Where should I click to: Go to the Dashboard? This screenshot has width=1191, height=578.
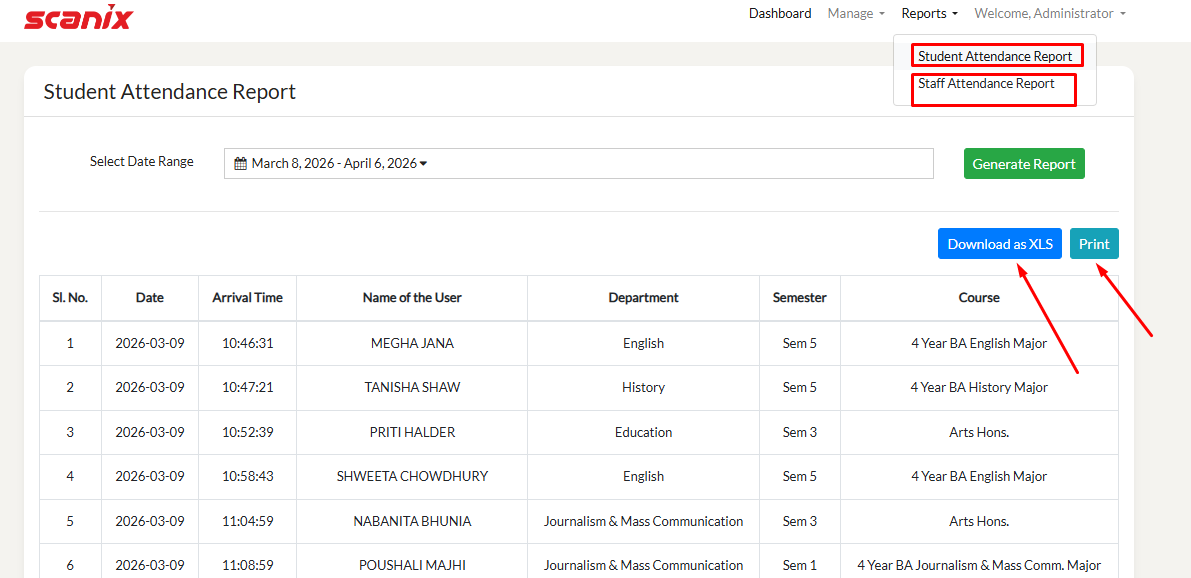click(780, 14)
